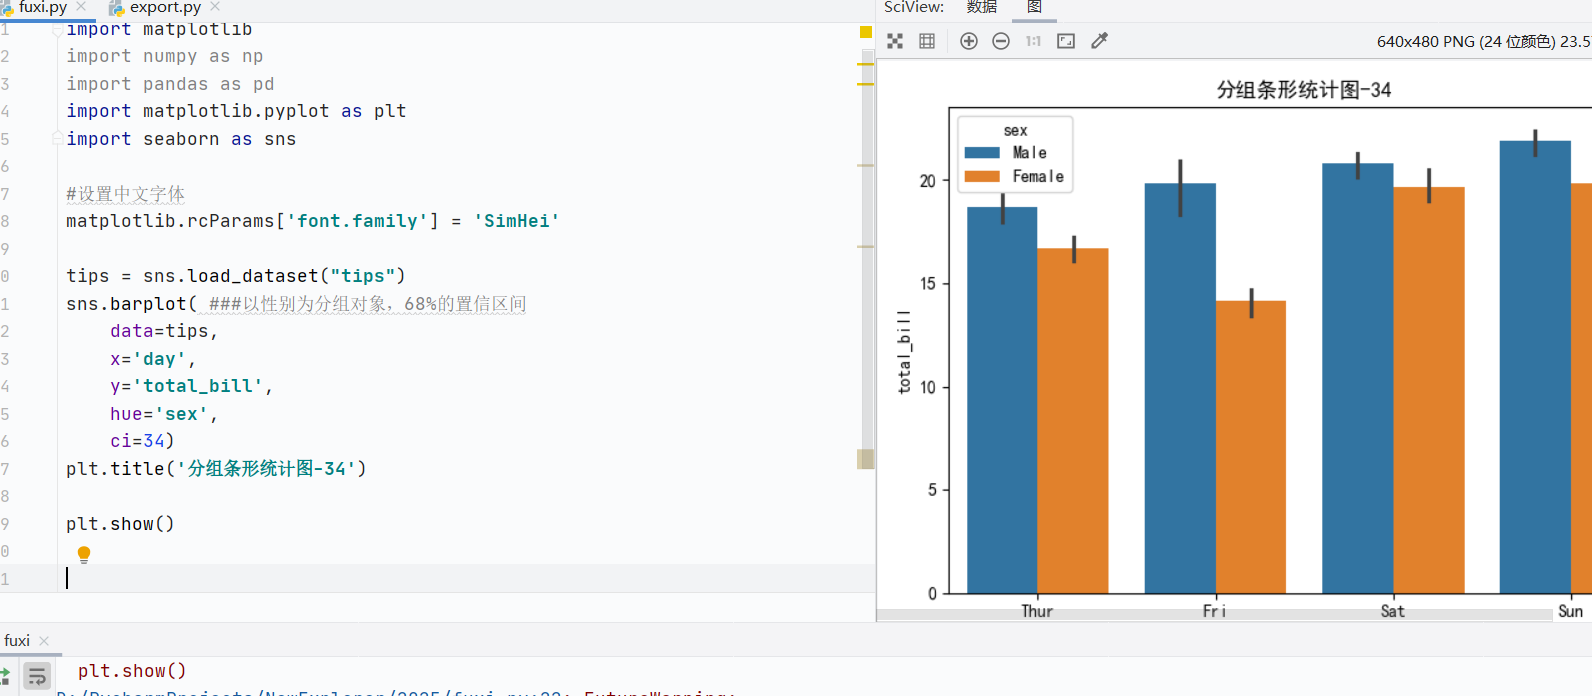Toggle grid display in SciView toolbar

pos(927,41)
